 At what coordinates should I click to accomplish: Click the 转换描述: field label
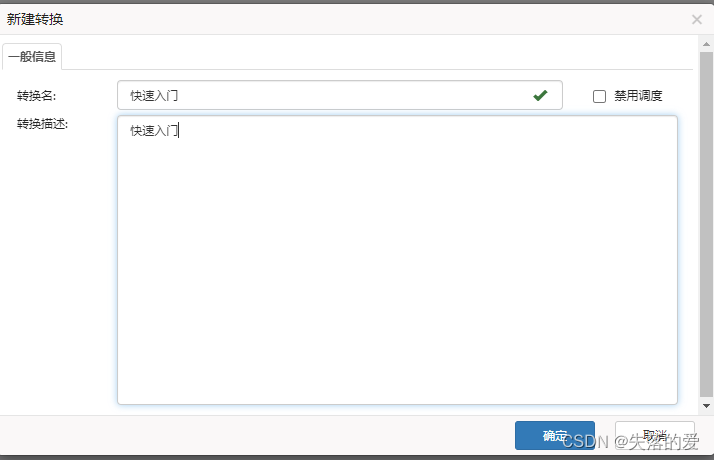click(x=42, y=124)
